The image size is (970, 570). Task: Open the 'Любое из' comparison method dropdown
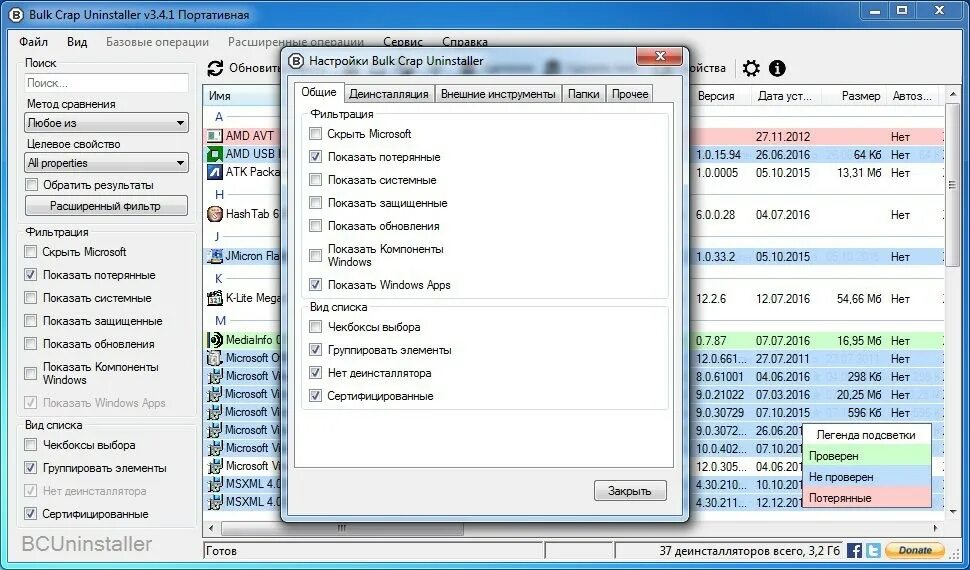pyautogui.click(x=106, y=123)
